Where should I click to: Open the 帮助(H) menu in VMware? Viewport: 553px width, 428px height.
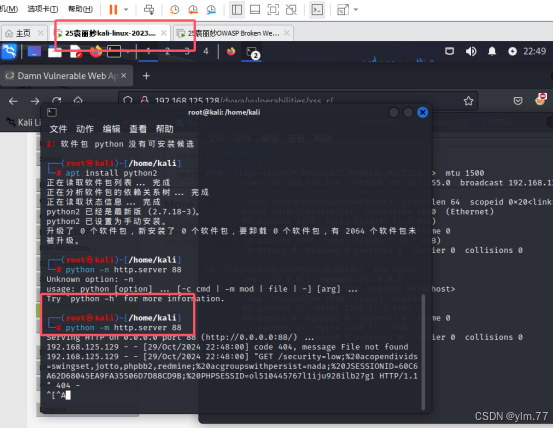[x=80, y=9]
